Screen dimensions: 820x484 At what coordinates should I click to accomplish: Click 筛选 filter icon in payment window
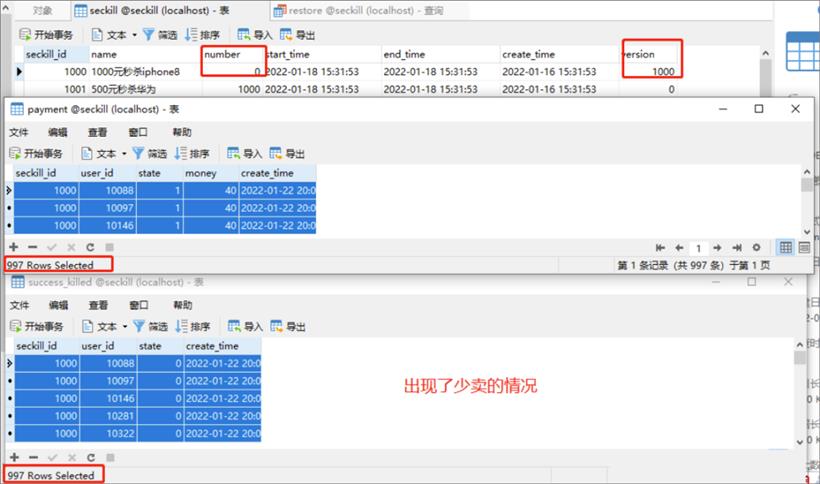pos(150,154)
